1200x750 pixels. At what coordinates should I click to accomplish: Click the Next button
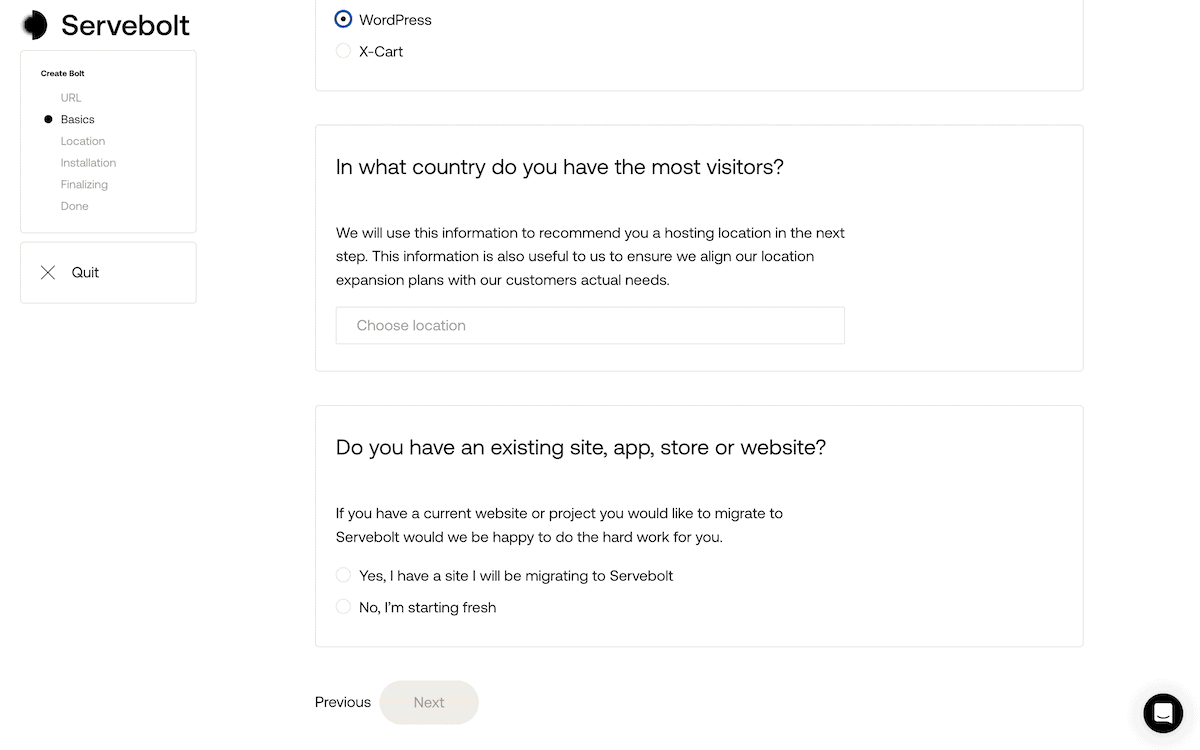coord(429,702)
